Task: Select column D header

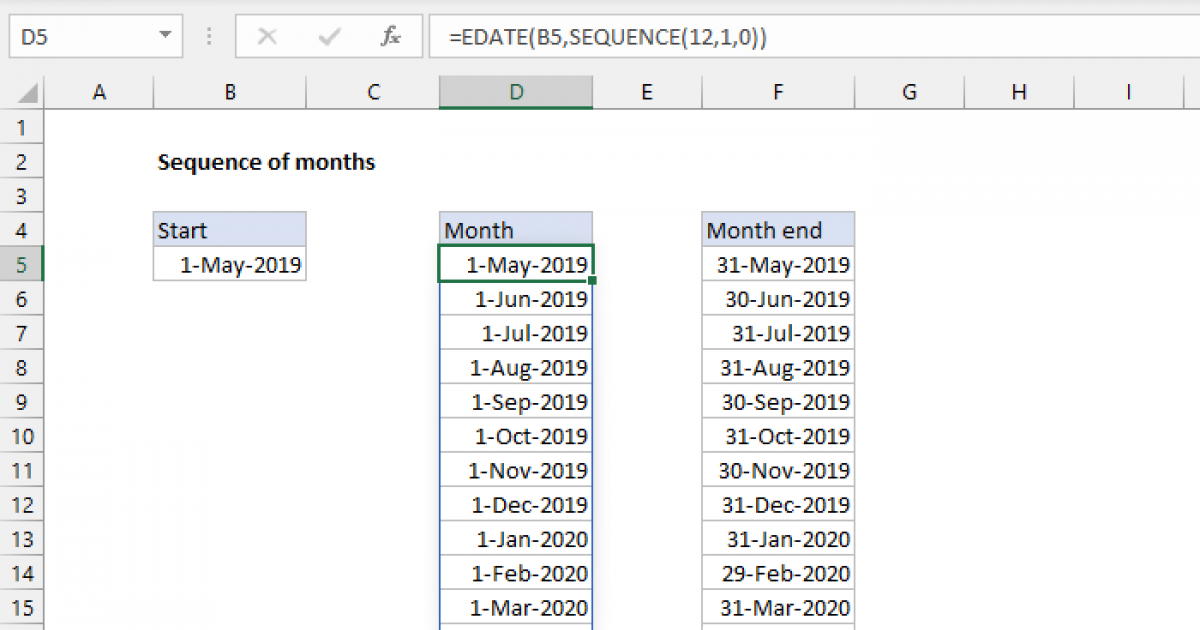Action: 515,93
